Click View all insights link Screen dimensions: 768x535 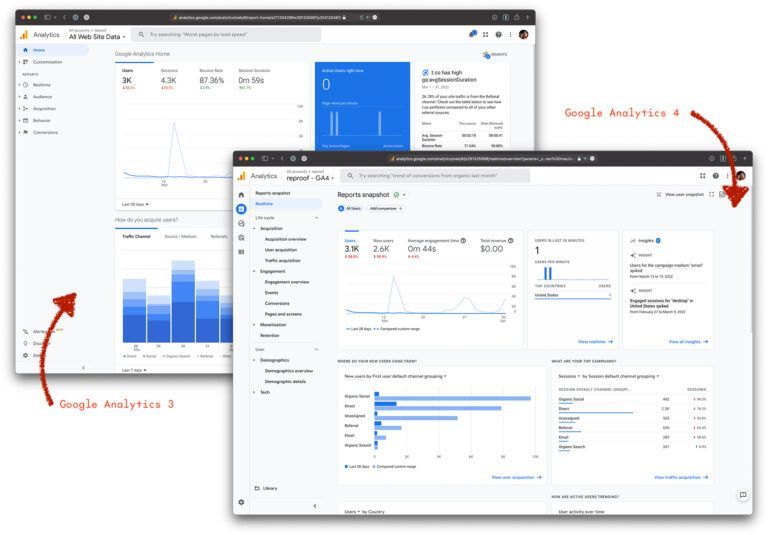tap(688, 341)
